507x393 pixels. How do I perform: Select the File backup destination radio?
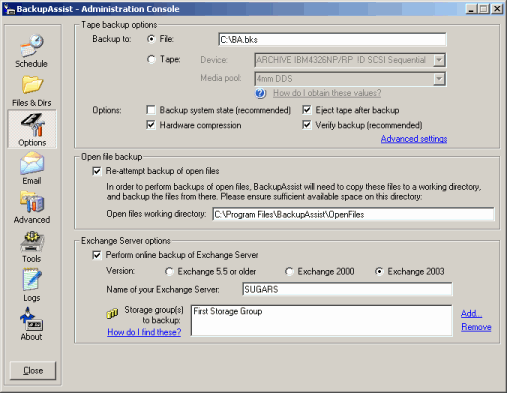(x=151, y=39)
